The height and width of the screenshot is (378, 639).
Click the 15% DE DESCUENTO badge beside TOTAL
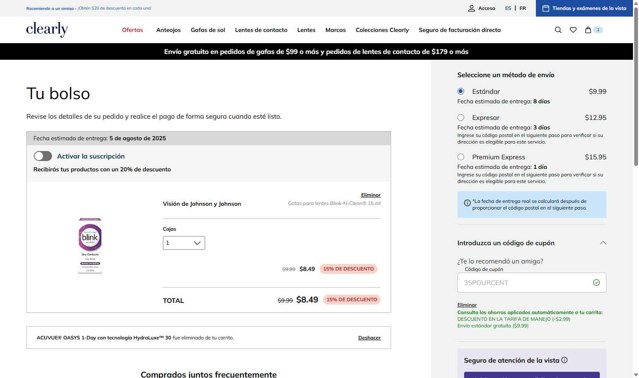(x=352, y=299)
